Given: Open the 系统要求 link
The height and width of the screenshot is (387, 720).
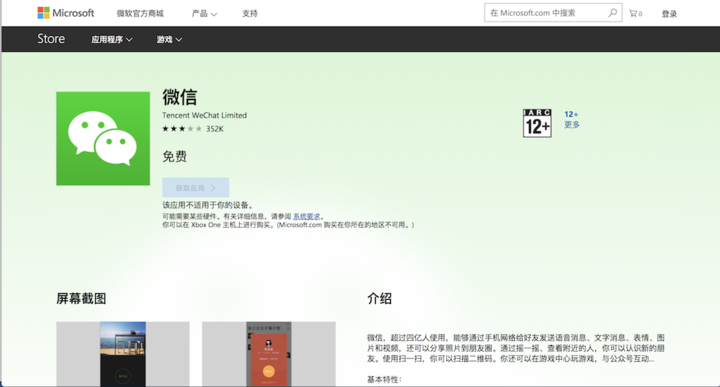Looking at the screenshot, I should (x=307, y=216).
